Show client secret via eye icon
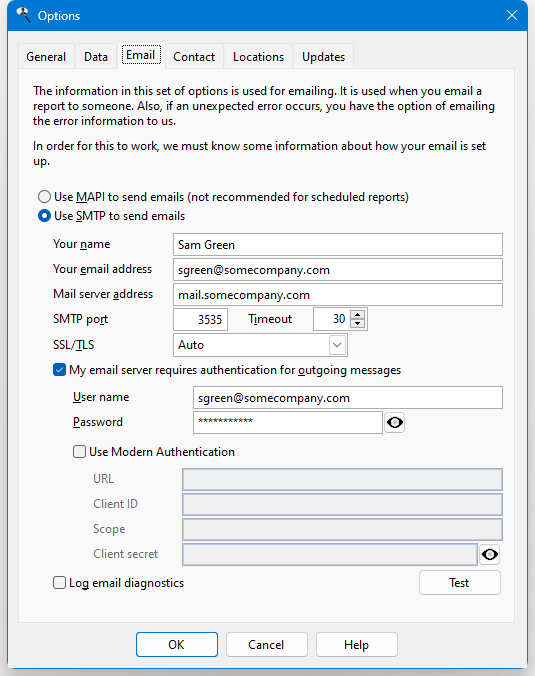This screenshot has height=676, width=535. (x=489, y=554)
